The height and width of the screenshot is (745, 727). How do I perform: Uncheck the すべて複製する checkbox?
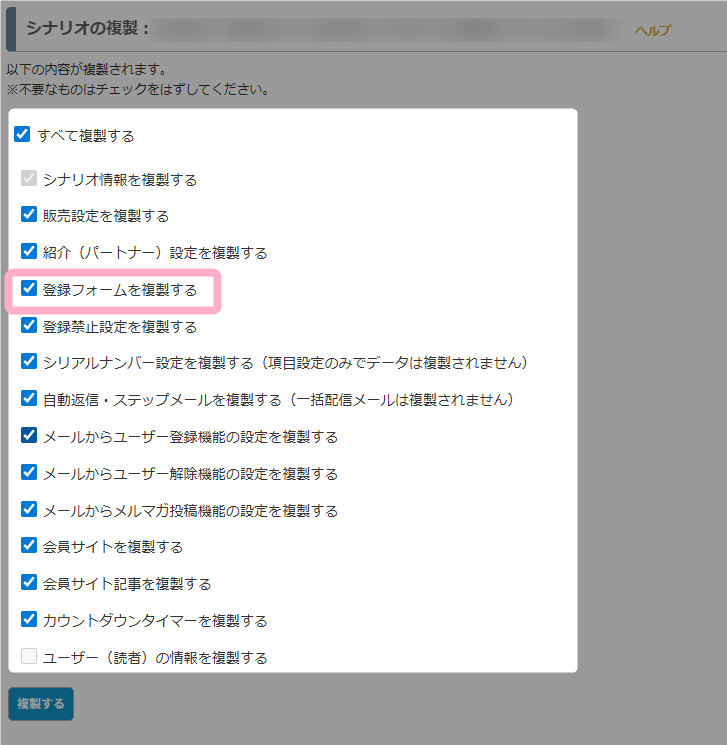pyautogui.click(x=22, y=135)
